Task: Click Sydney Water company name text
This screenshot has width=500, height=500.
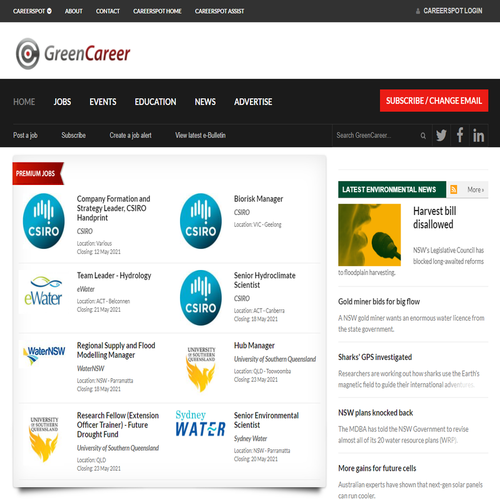Action: pos(250,438)
